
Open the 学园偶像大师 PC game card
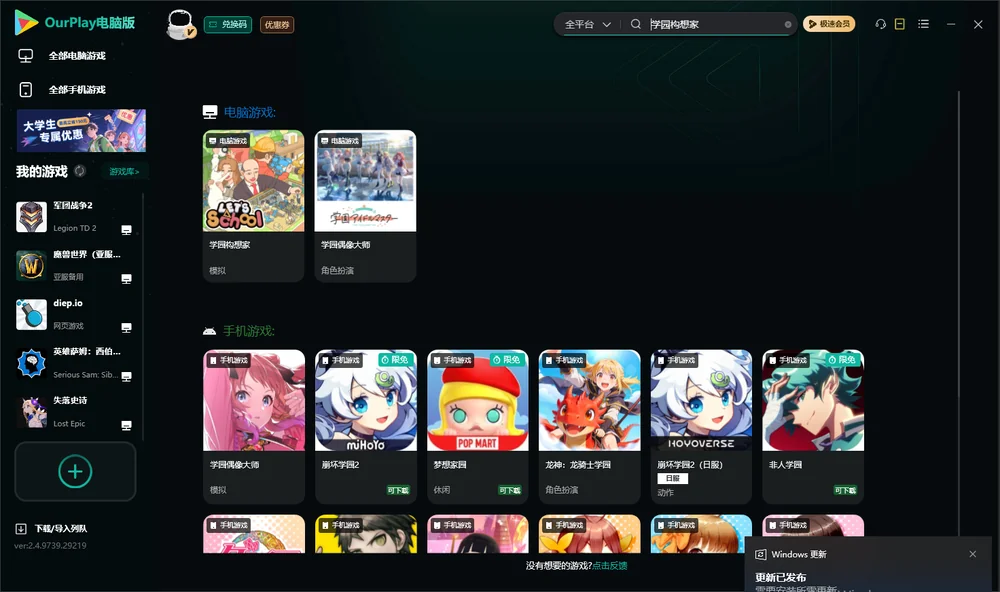pos(365,206)
